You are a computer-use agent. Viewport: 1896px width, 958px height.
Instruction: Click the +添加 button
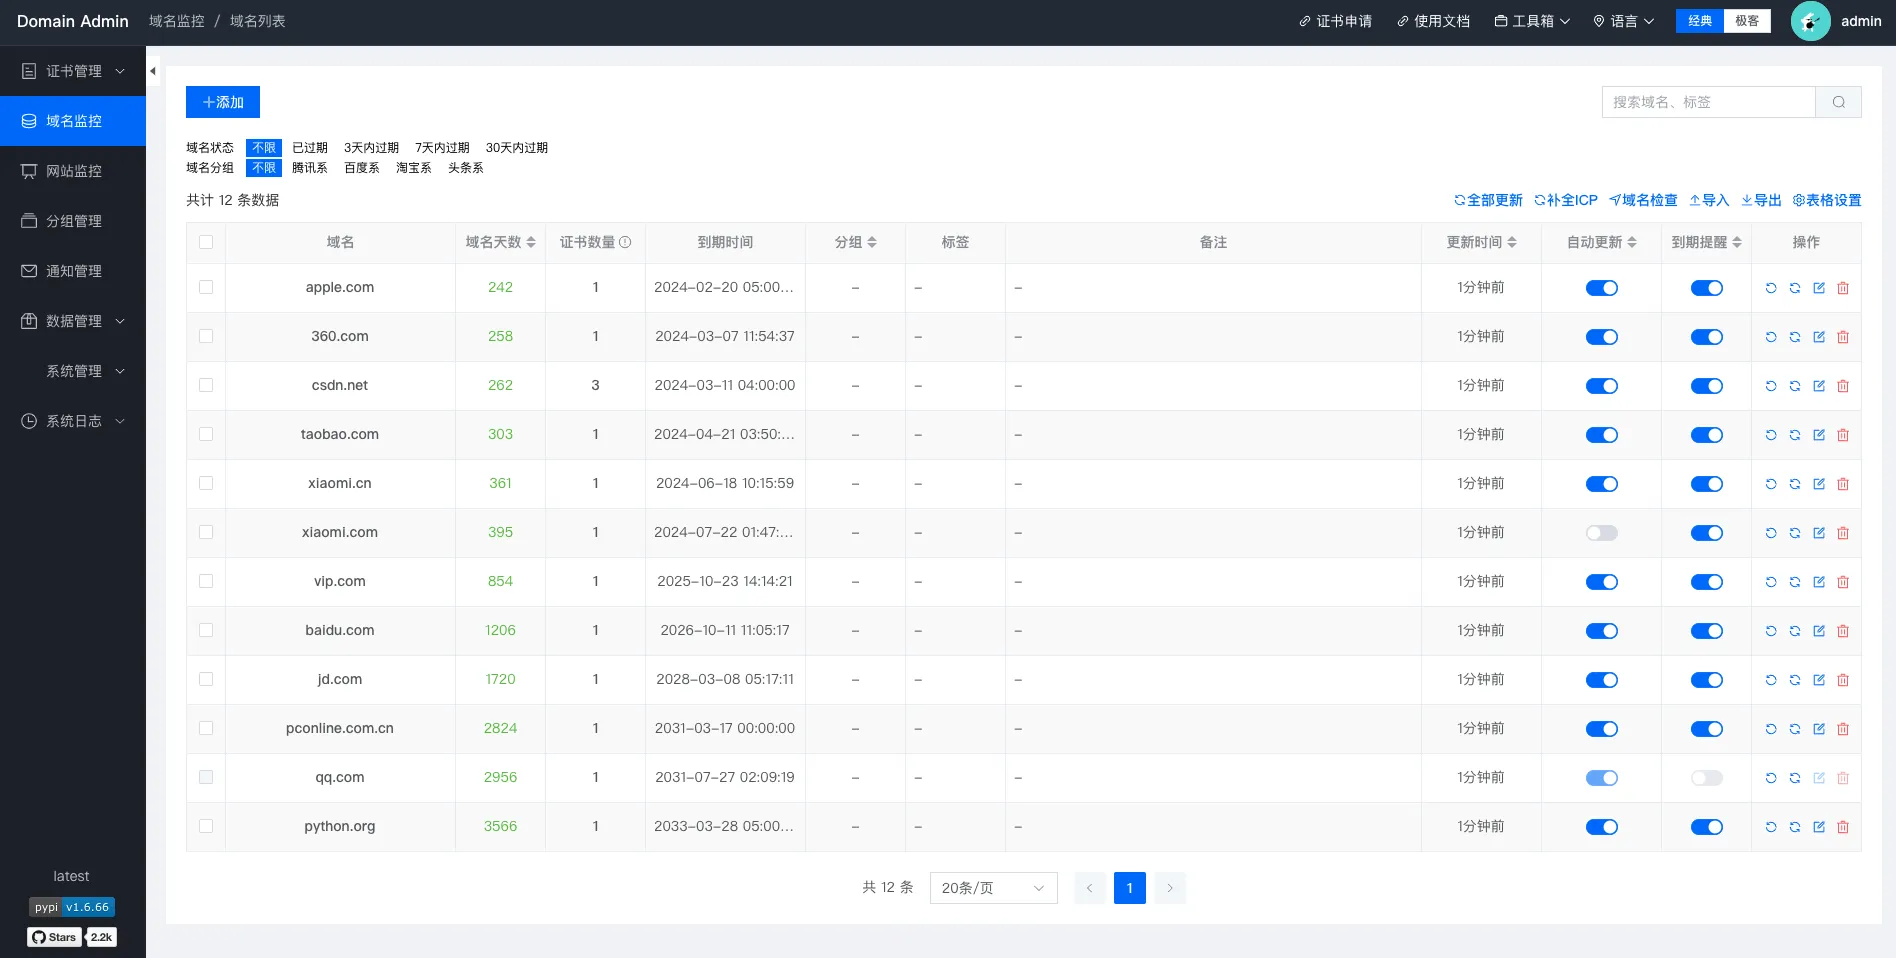coord(223,102)
